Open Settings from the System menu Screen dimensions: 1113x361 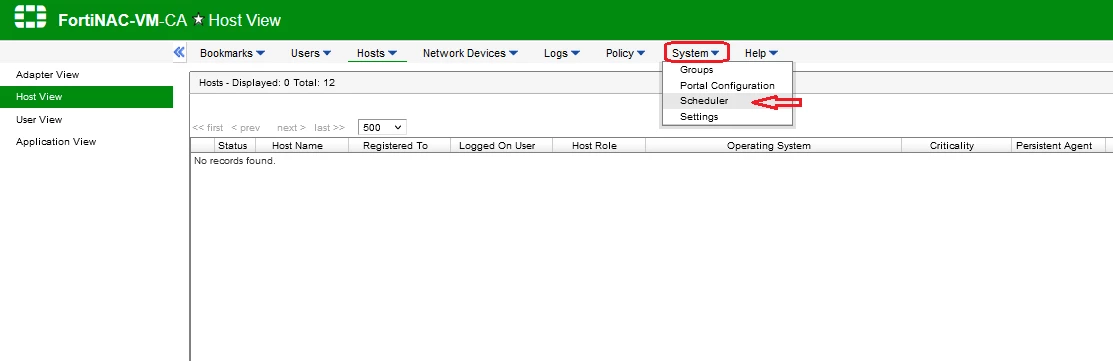pyautogui.click(x=727, y=117)
